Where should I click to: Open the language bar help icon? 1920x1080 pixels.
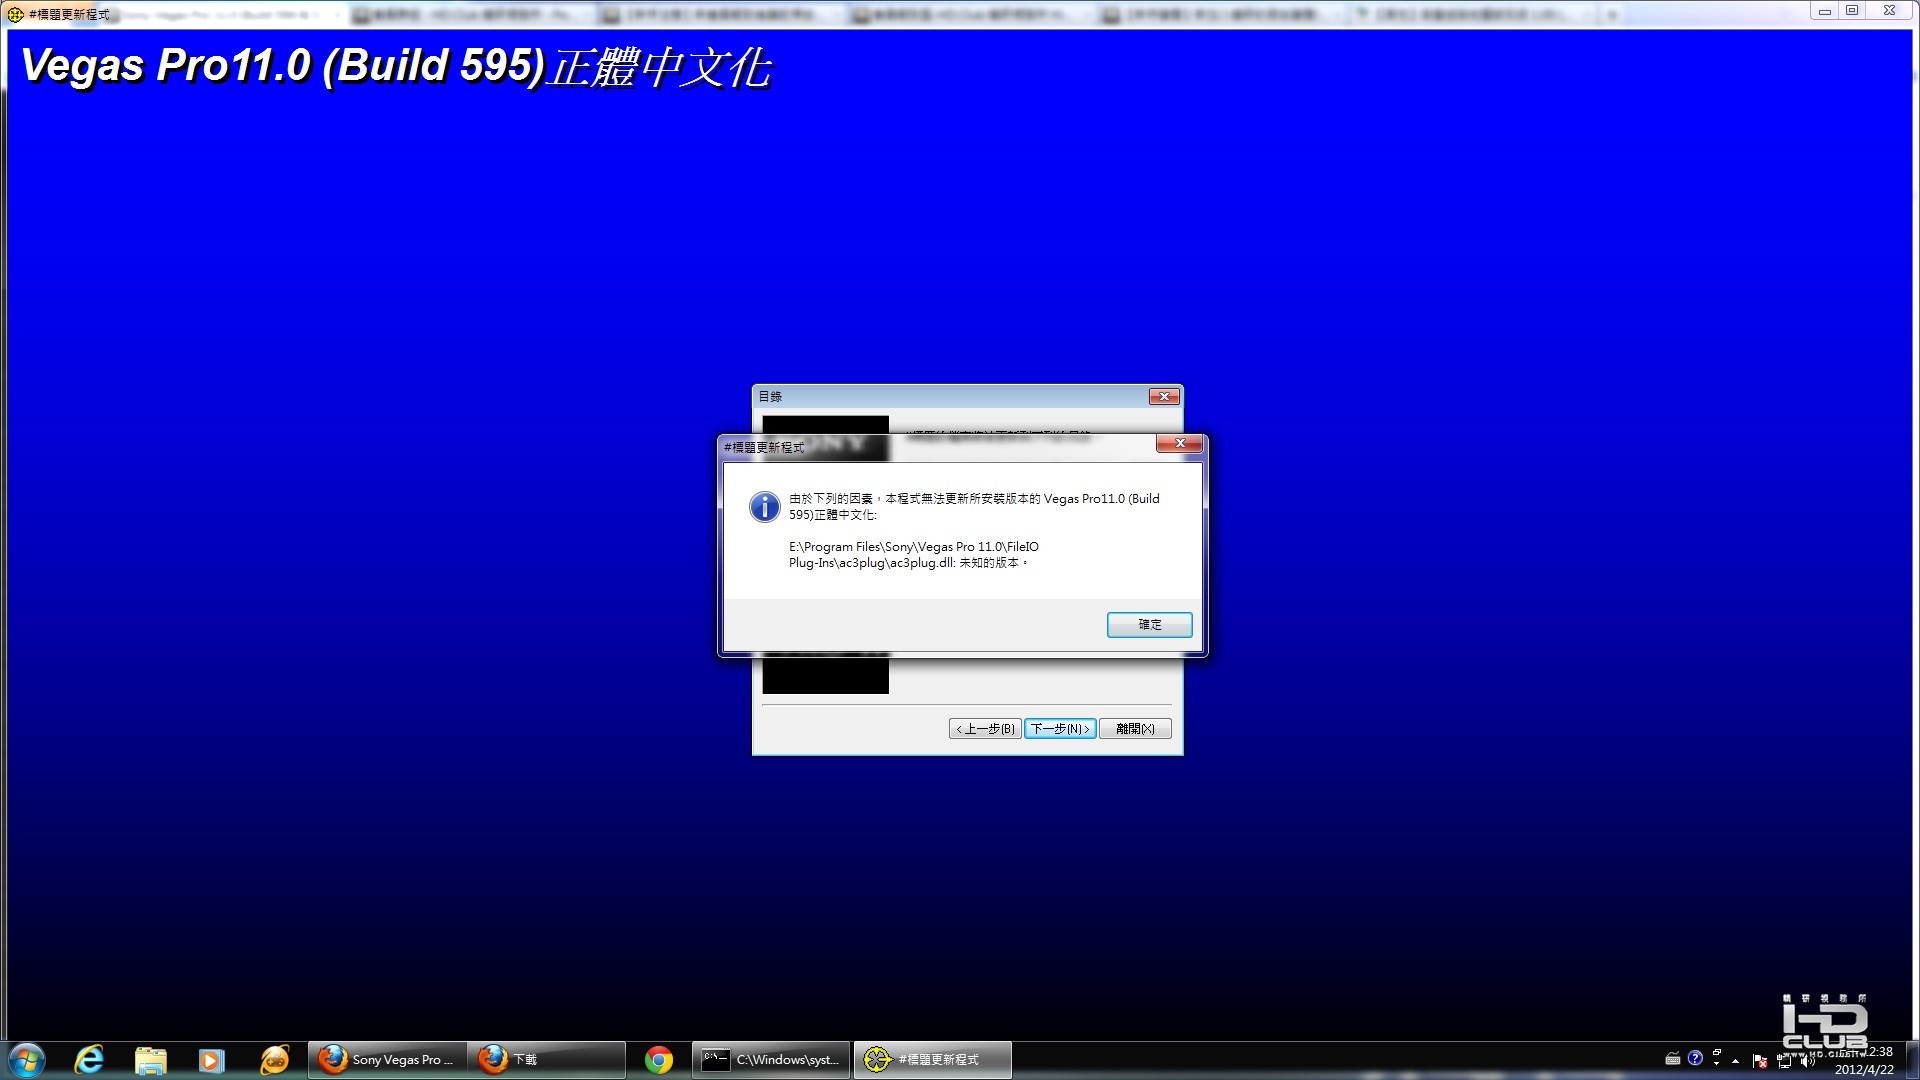(1695, 1058)
